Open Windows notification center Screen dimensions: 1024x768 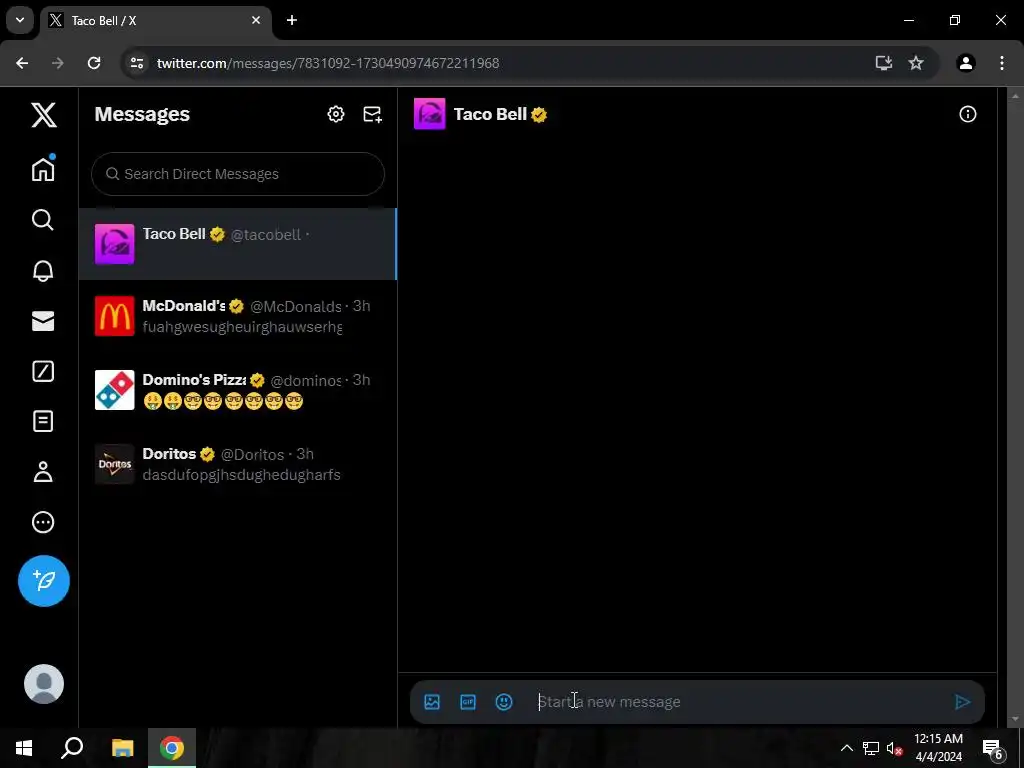click(x=993, y=748)
